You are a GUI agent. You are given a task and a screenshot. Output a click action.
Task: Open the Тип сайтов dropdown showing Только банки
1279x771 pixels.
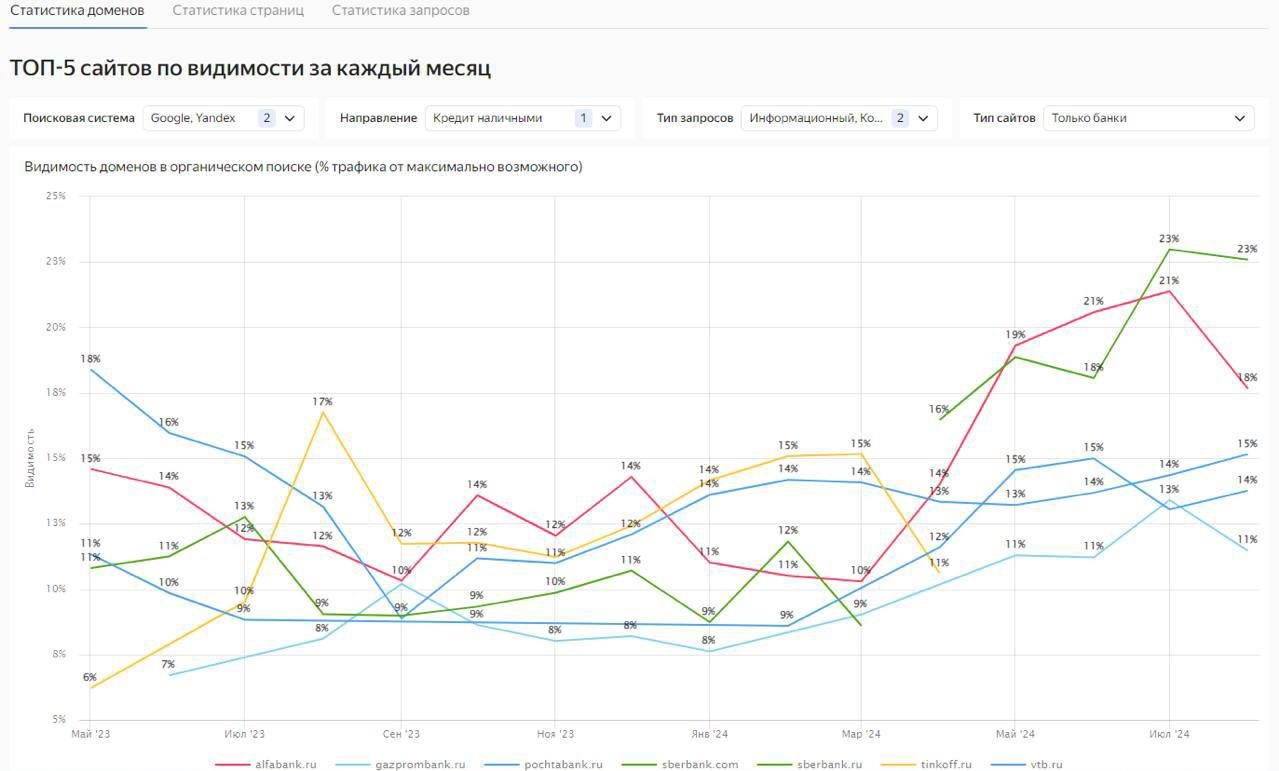(x=1147, y=118)
